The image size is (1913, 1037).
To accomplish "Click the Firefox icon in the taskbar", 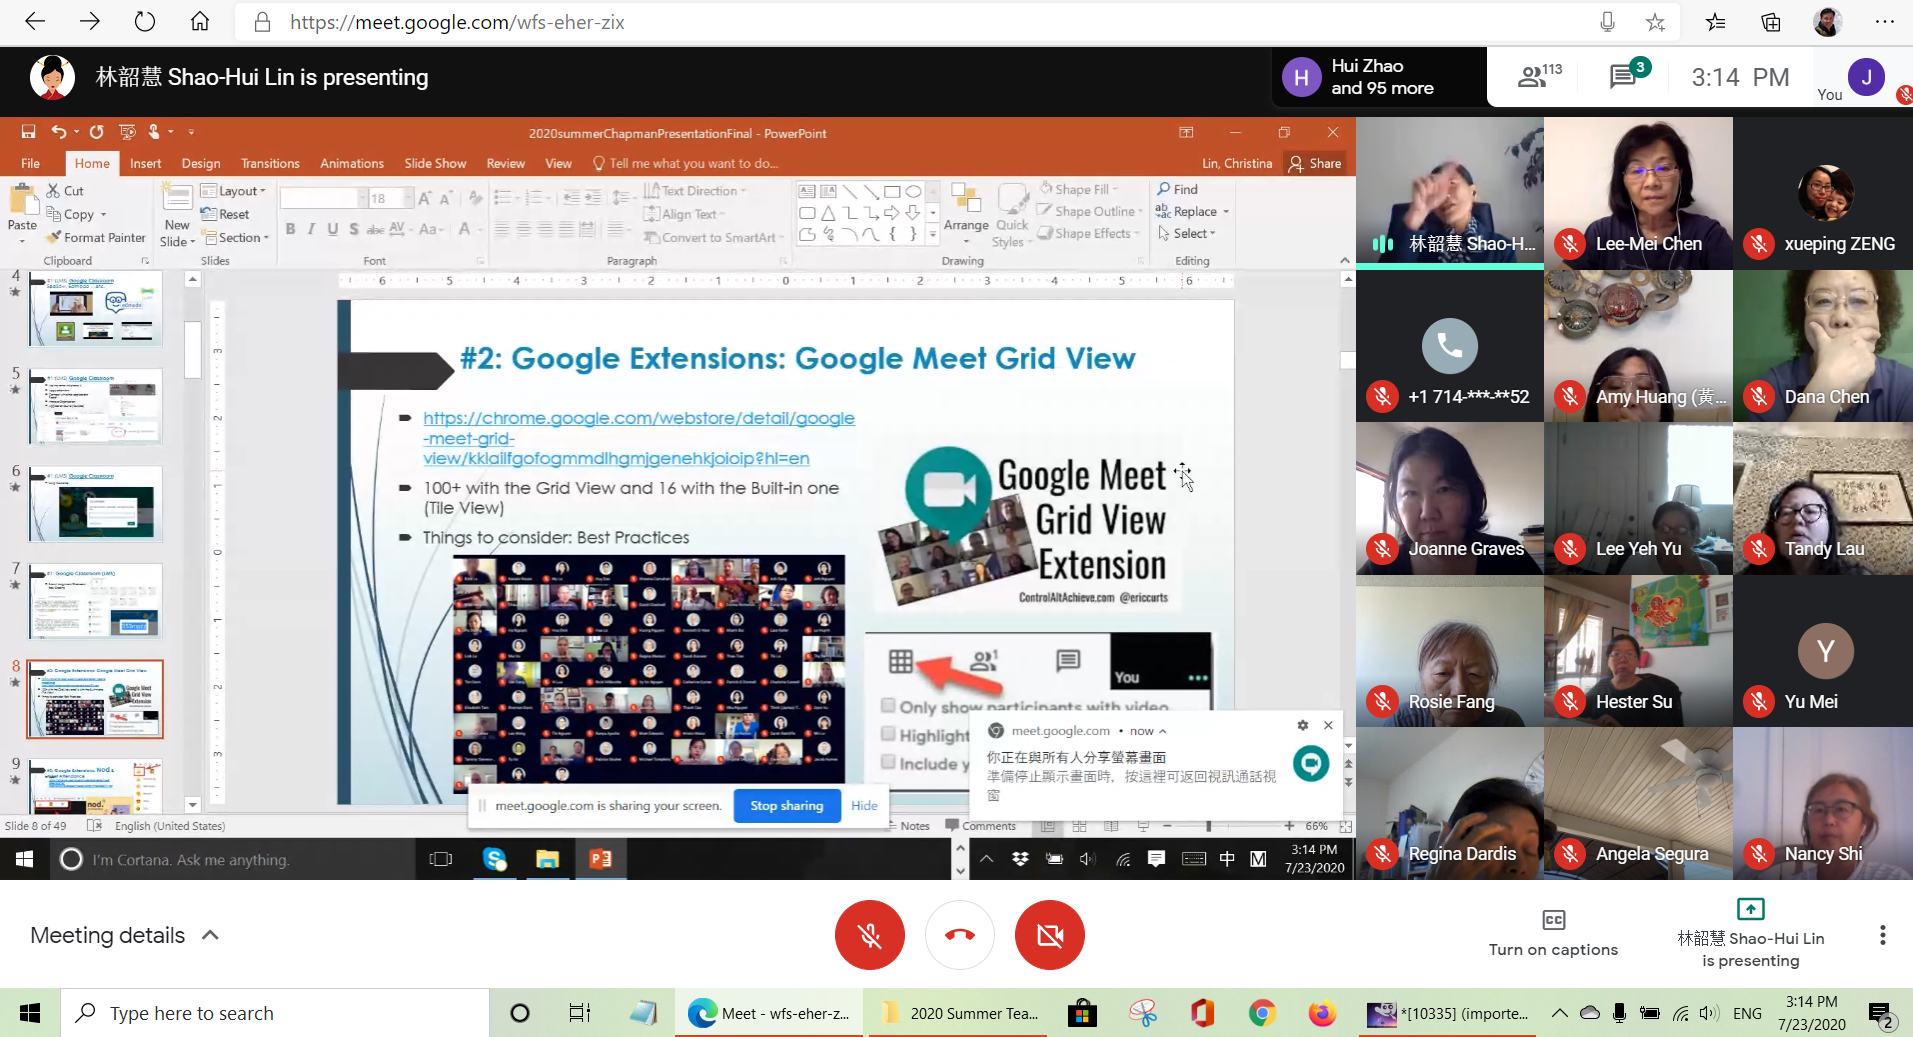I will [x=1322, y=1013].
